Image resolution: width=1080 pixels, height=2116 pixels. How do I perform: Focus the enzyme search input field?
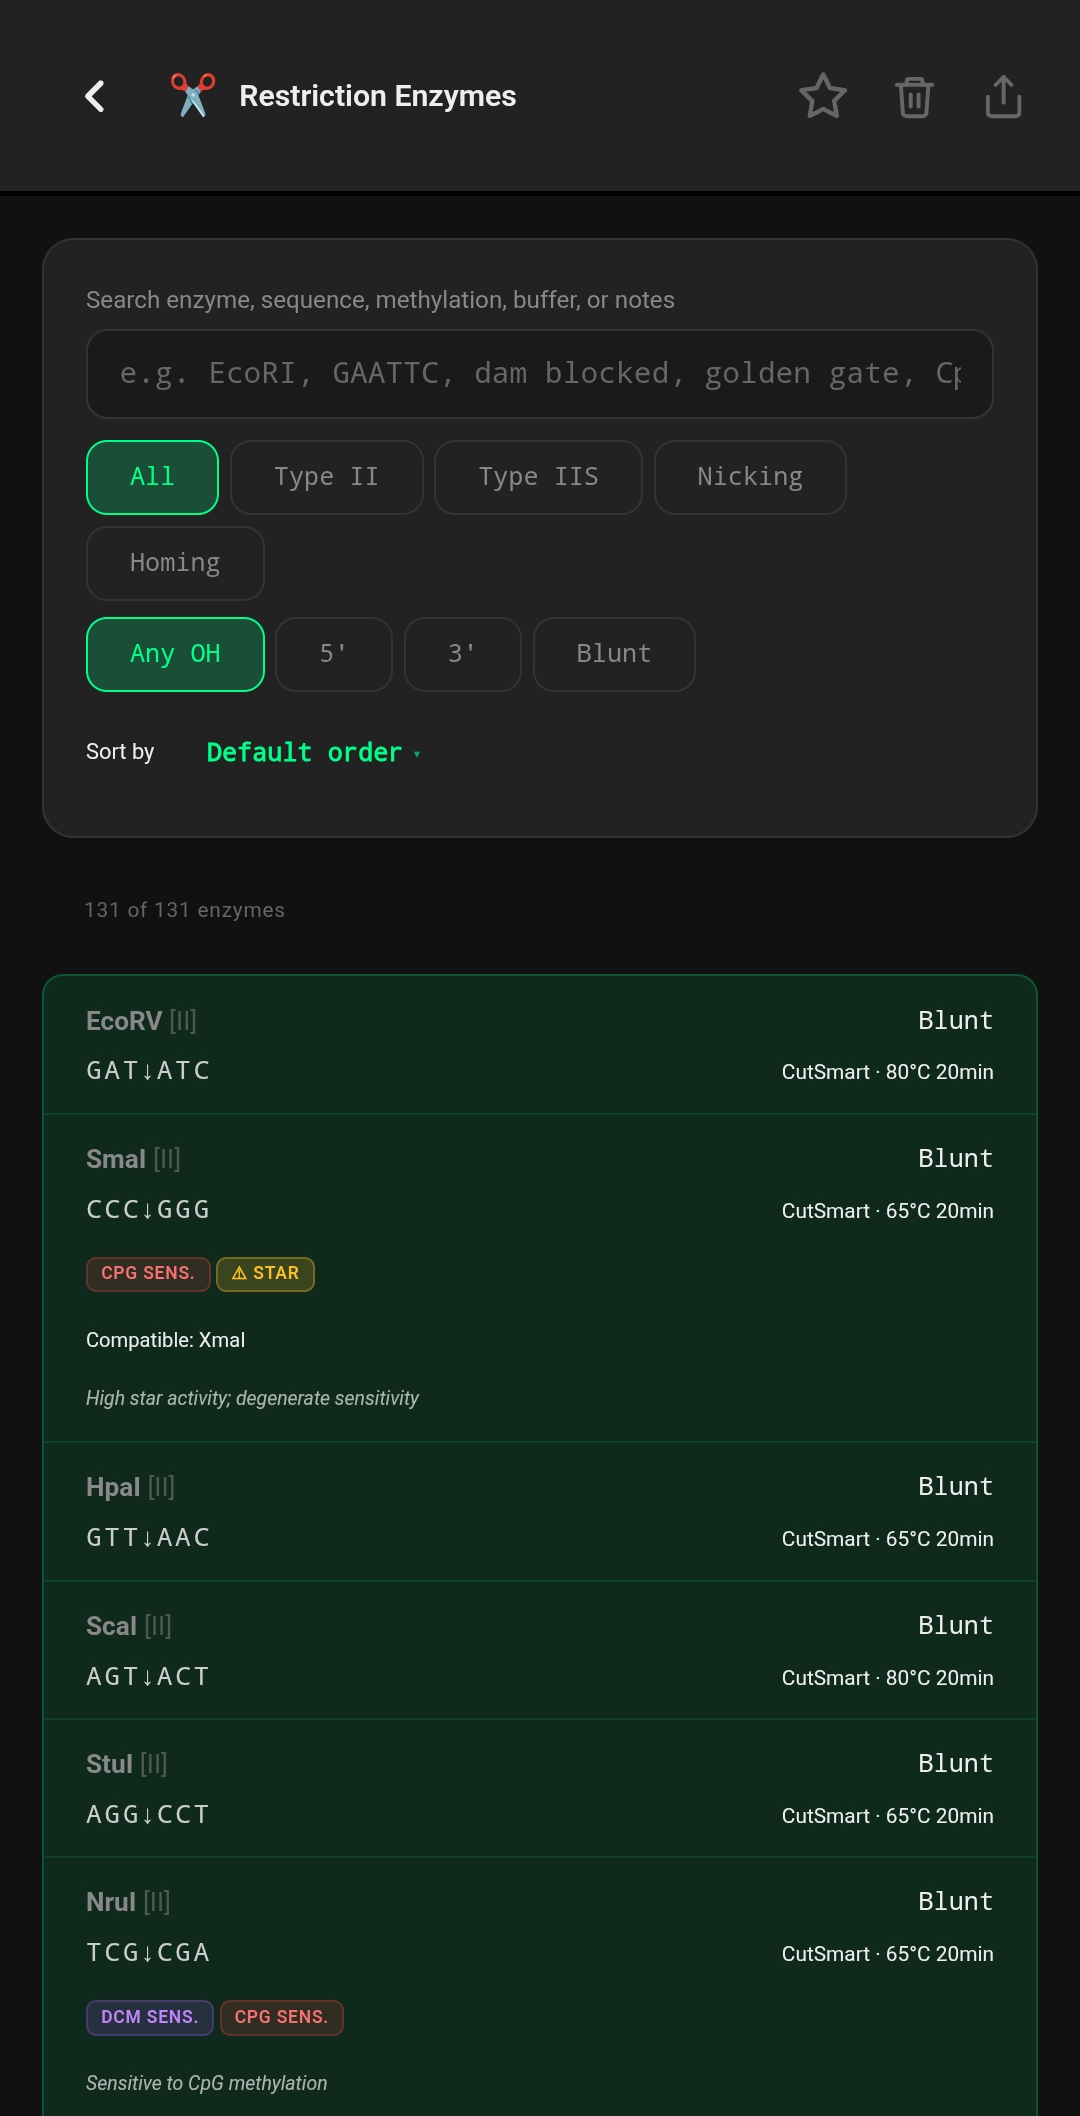click(540, 374)
